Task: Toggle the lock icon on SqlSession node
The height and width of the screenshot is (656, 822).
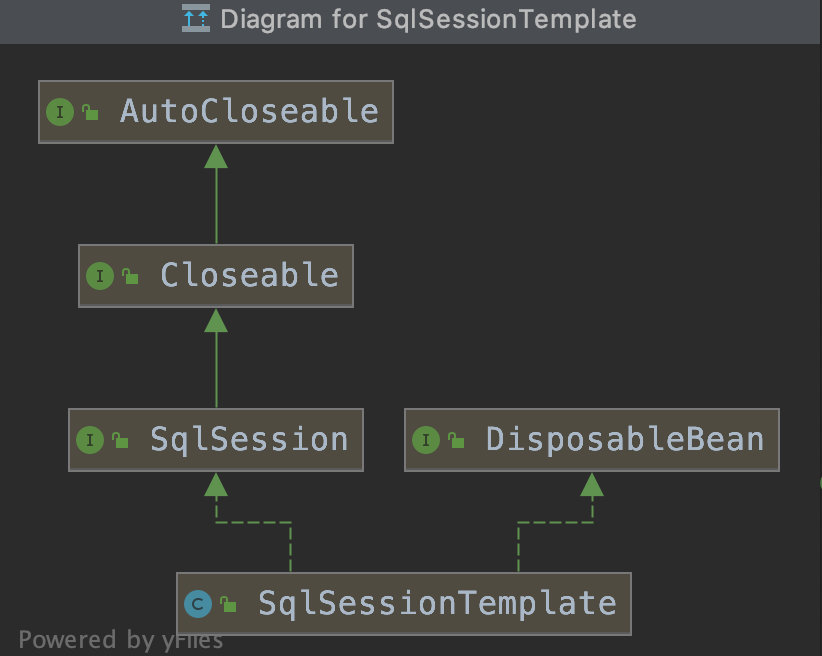Action: coord(118,439)
